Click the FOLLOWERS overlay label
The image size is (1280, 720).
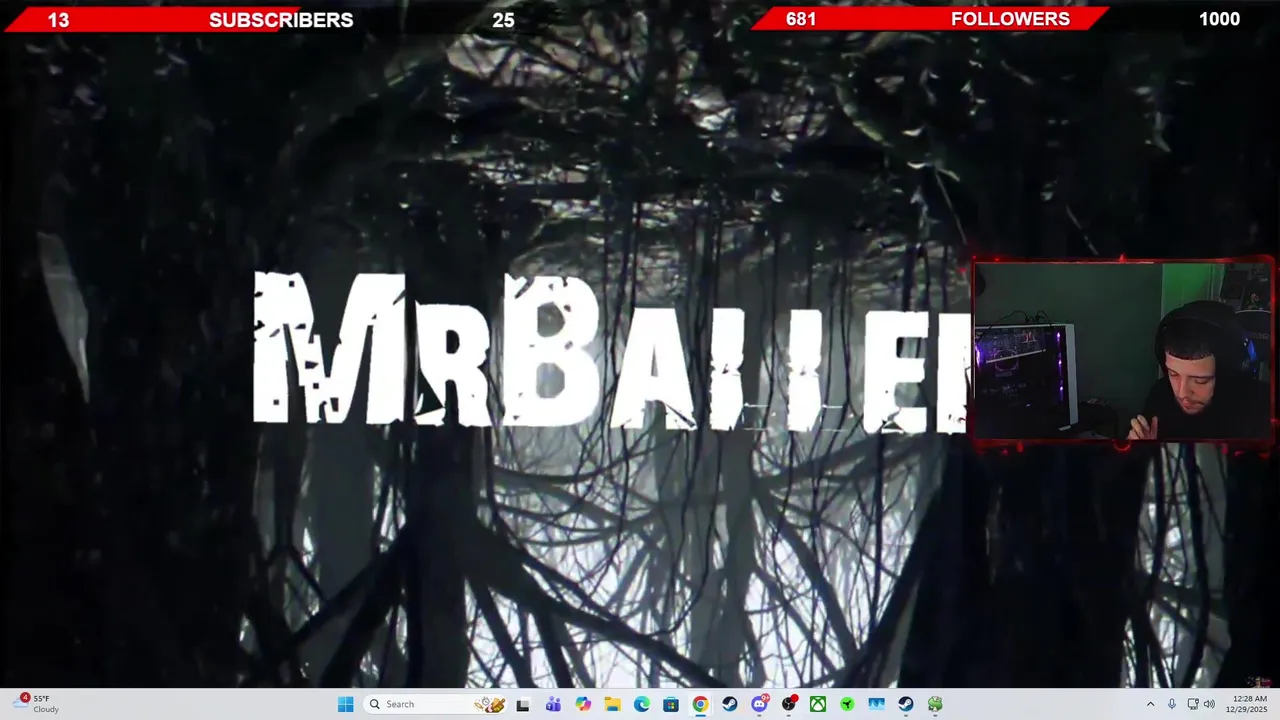pyautogui.click(x=1010, y=19)
